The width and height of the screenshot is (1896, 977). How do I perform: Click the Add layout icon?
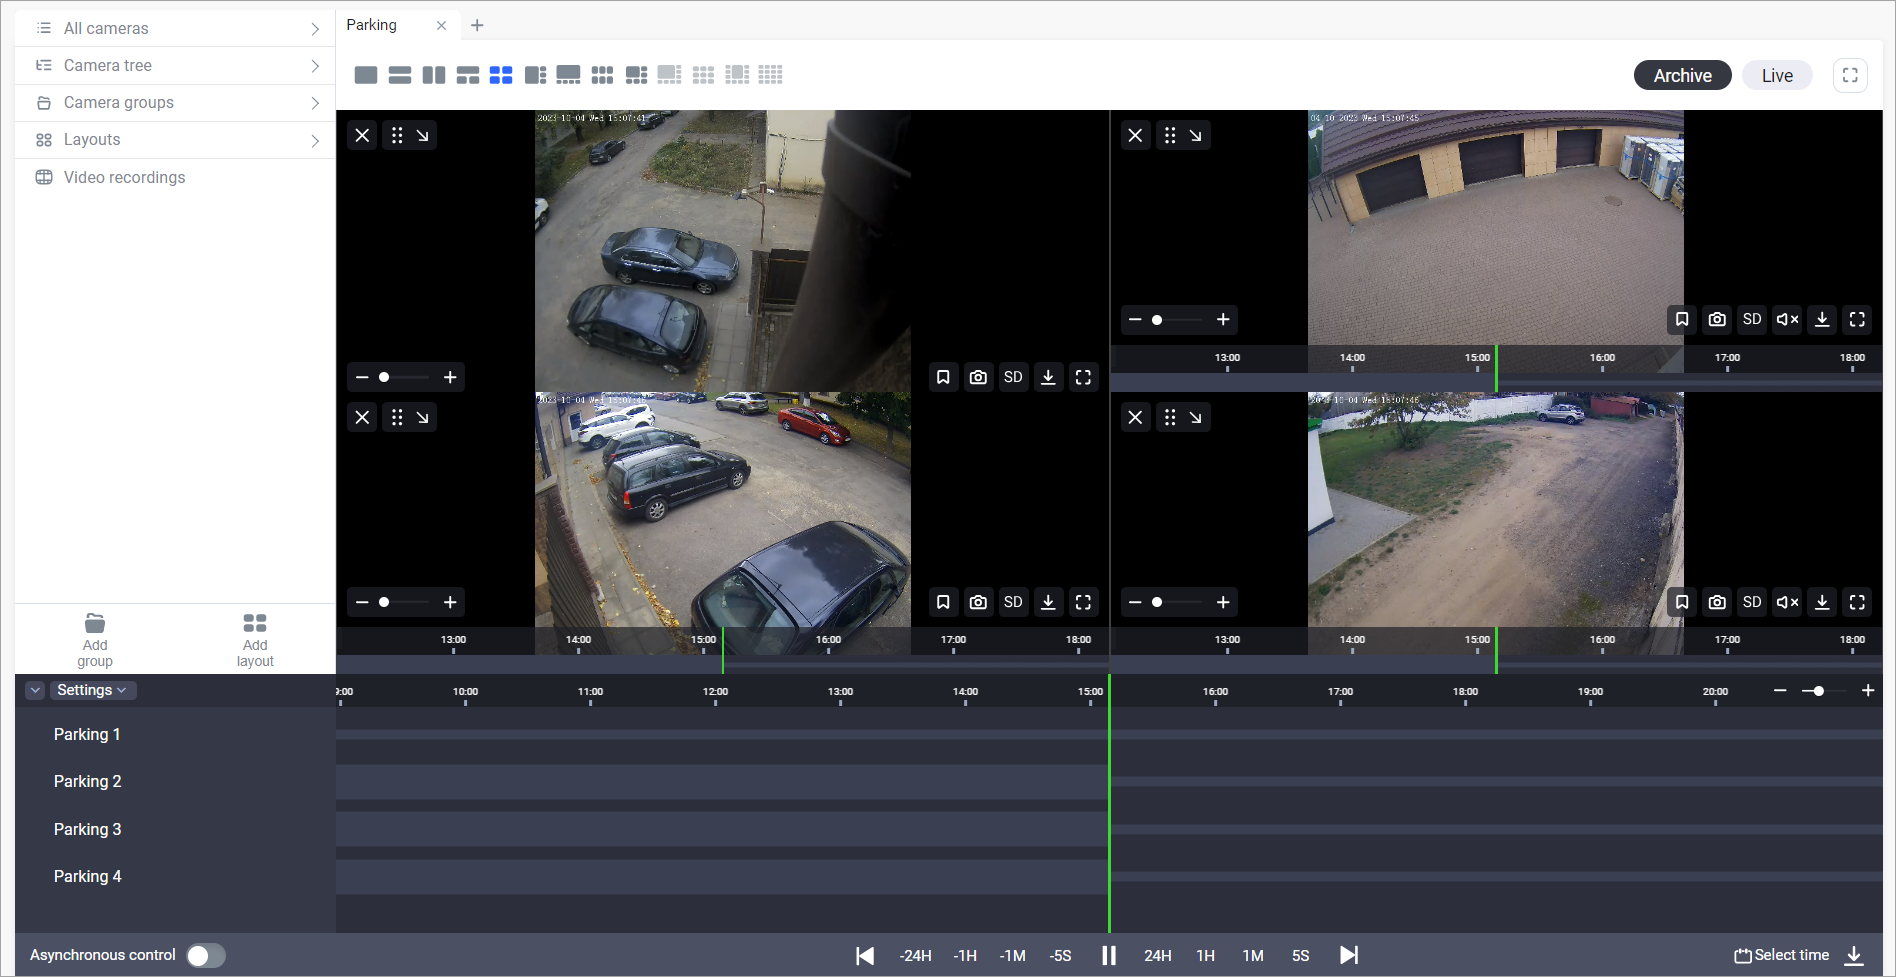[x=255, y=624]
